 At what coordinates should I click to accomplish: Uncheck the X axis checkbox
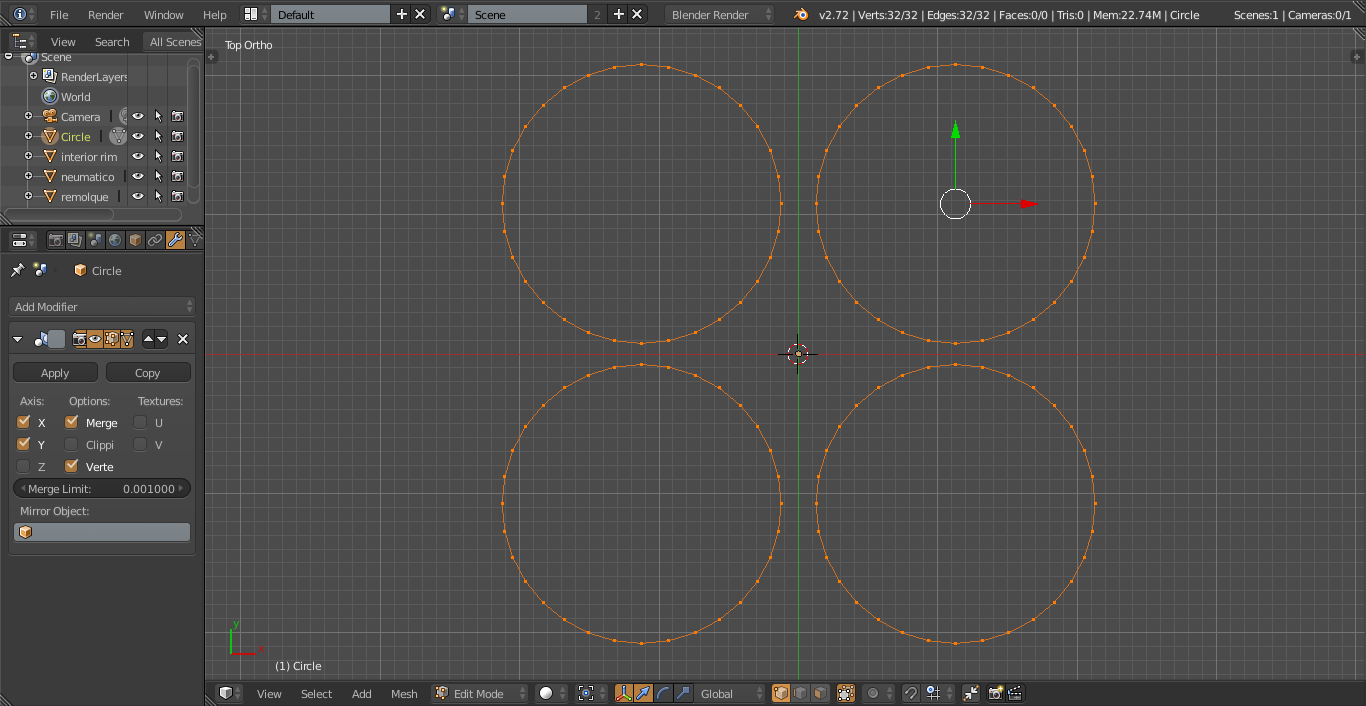tap(24, 422)
